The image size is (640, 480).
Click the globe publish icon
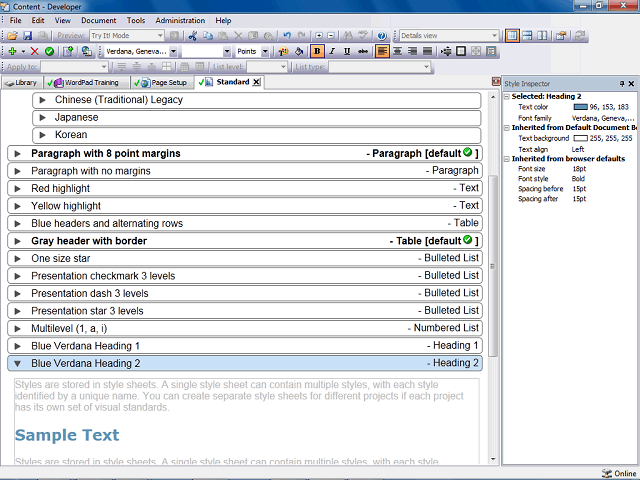(x=87, y=51)
